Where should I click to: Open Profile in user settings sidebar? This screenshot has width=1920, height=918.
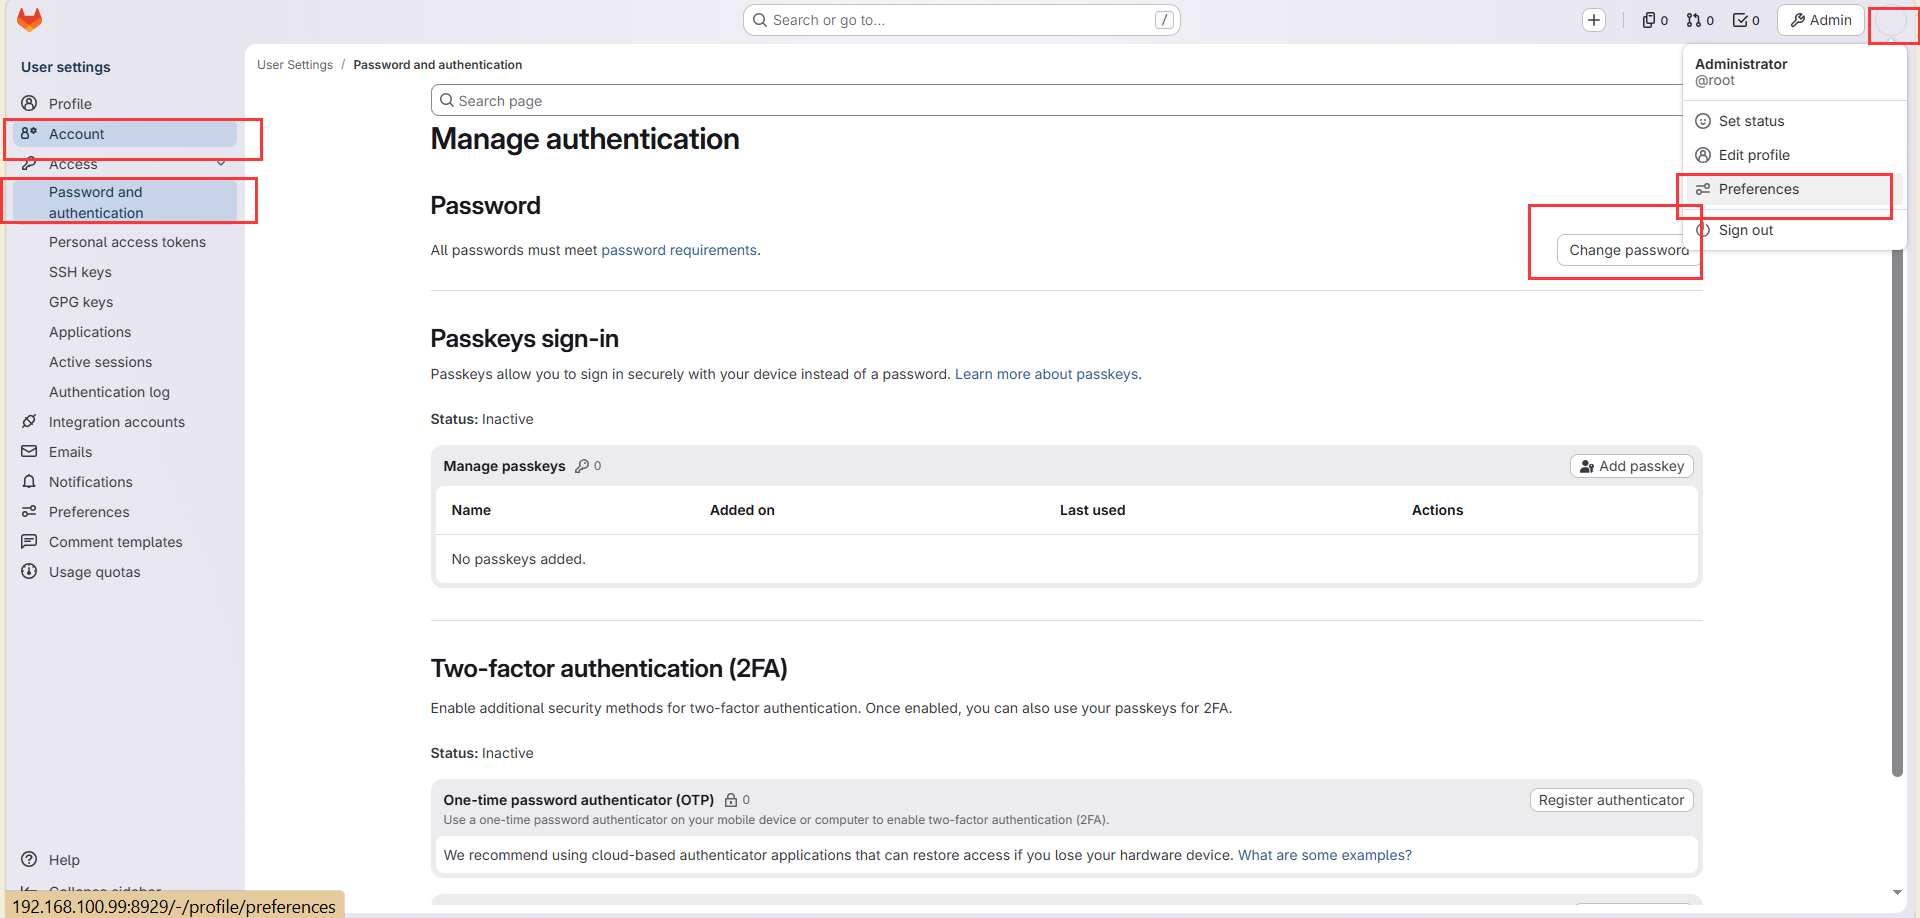(125, 104)
